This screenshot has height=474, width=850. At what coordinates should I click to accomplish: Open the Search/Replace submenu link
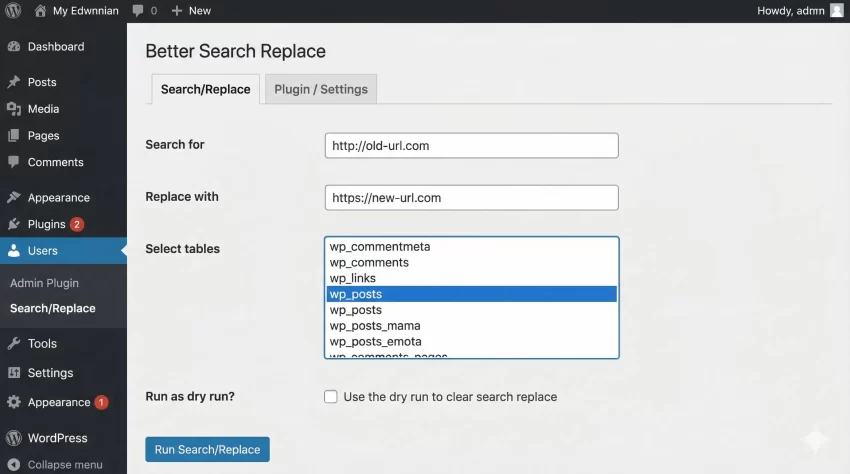53,308
